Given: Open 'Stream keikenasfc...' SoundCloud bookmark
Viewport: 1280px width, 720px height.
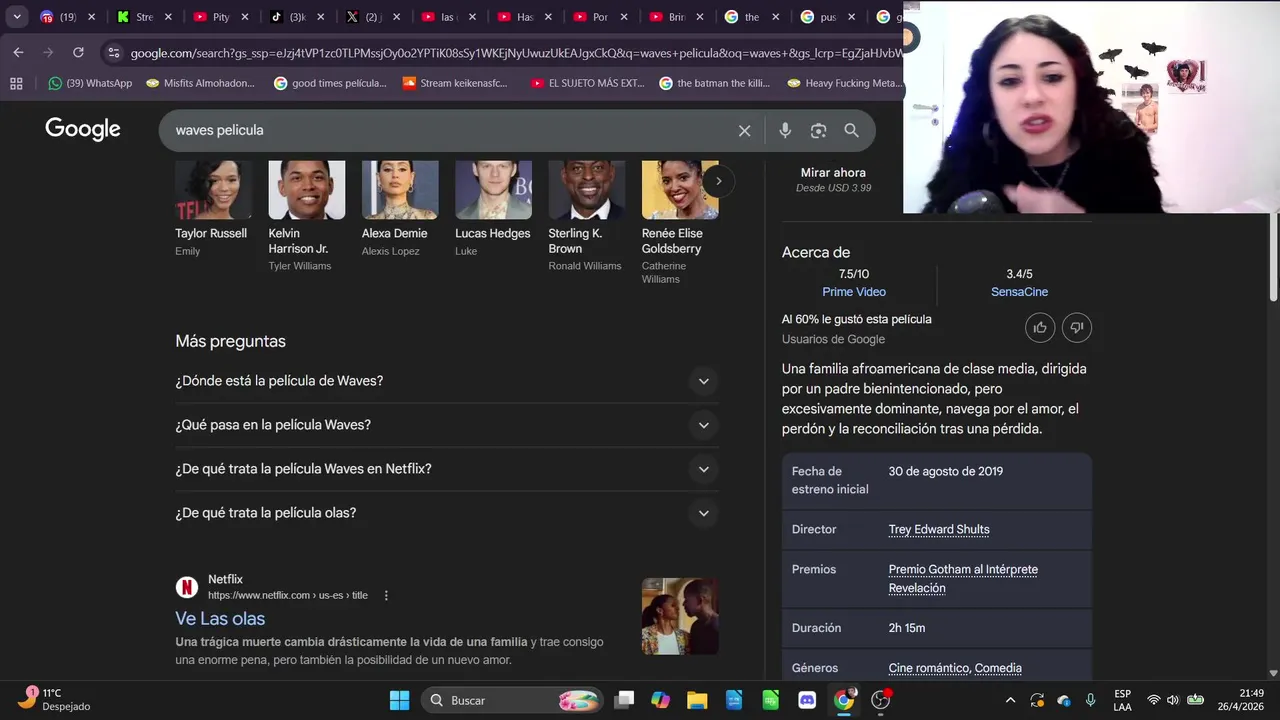Looking at the screenshot, I should 455,83.
